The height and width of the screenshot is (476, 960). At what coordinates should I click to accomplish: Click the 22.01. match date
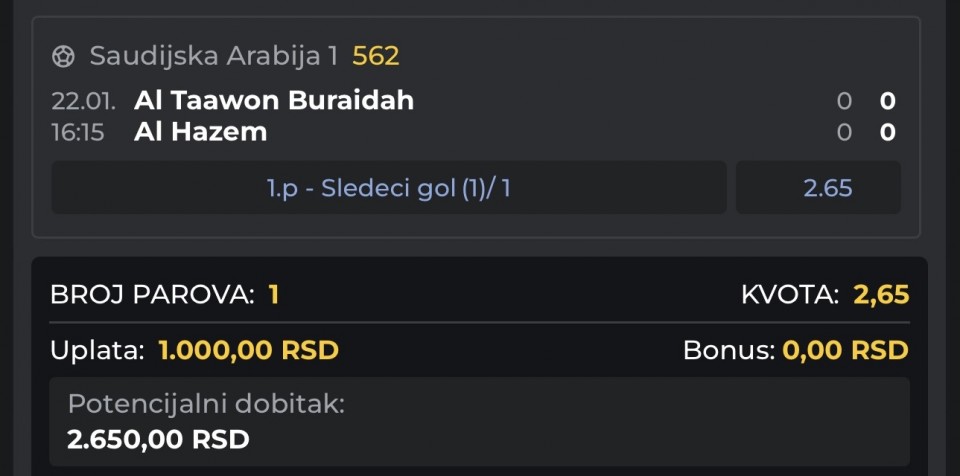[84, 100]
